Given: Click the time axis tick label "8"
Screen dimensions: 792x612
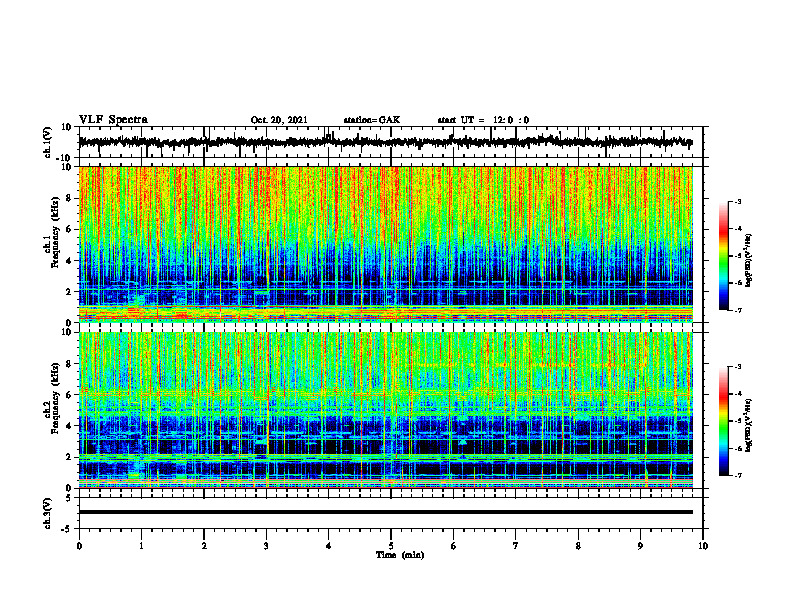Looking at the screenshot, I should click(578, 546).
